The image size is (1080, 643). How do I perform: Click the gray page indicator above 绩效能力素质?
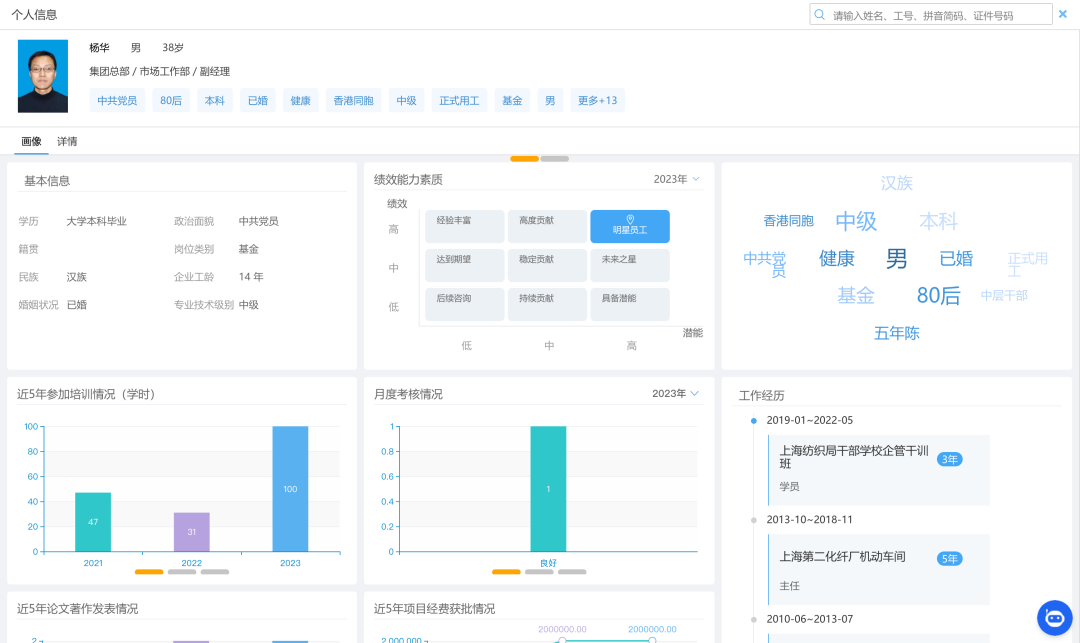coord(554,159)
